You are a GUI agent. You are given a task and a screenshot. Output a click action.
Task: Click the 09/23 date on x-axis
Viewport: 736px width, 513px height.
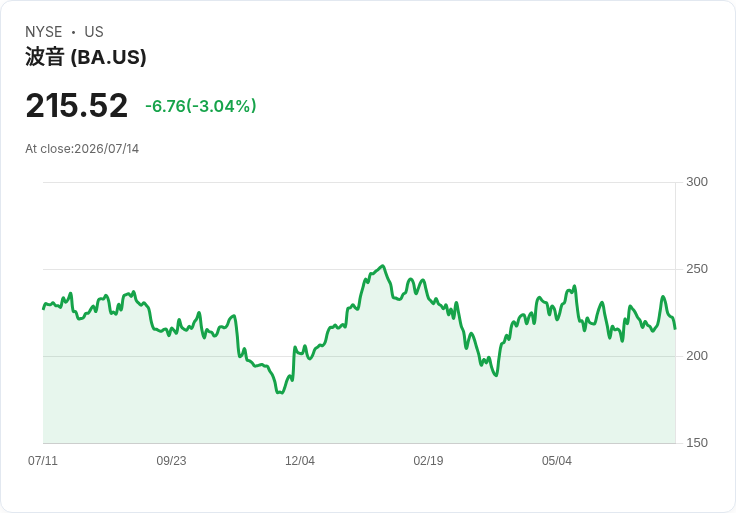click(x=171, y=460)
